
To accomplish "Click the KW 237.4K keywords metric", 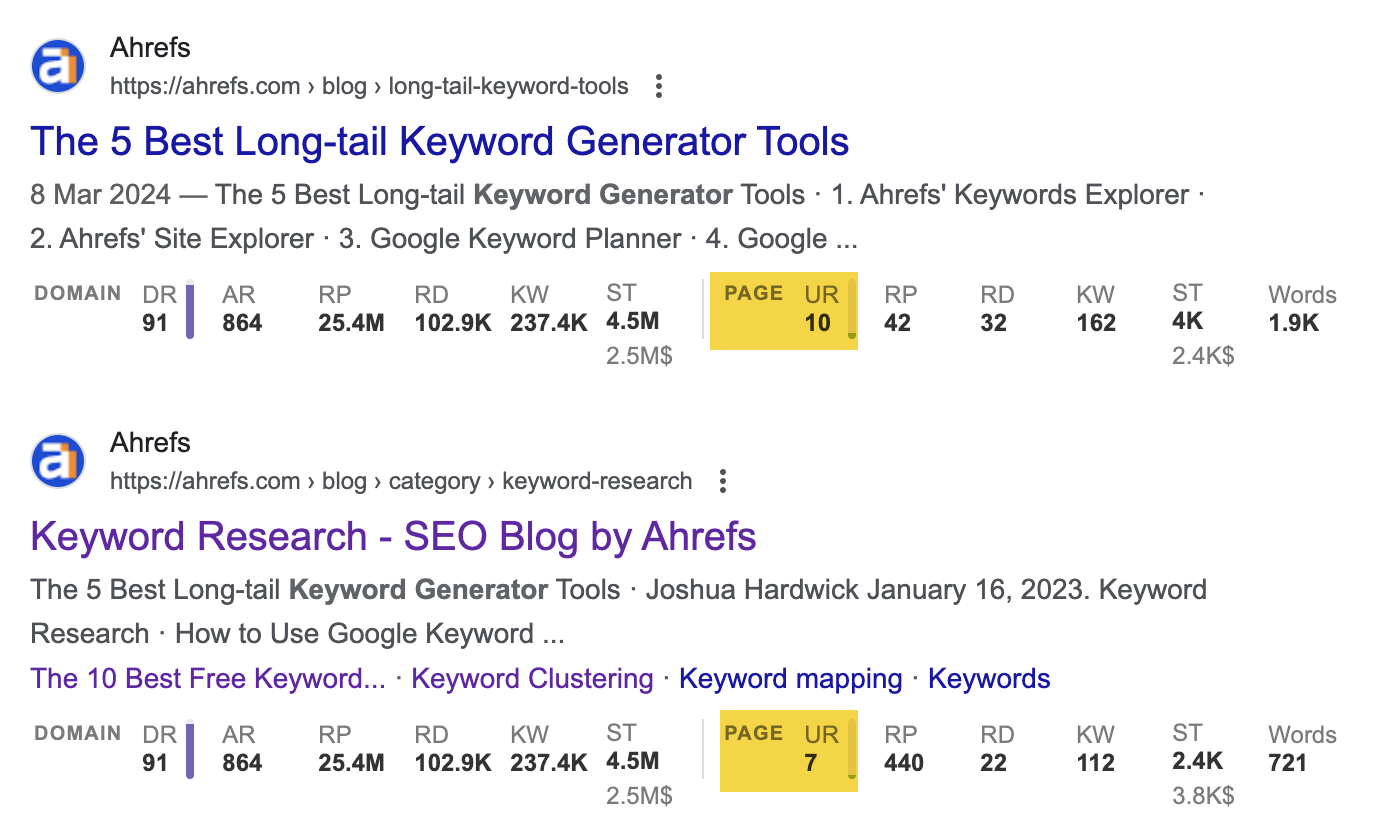I will (x=548, y=308).
